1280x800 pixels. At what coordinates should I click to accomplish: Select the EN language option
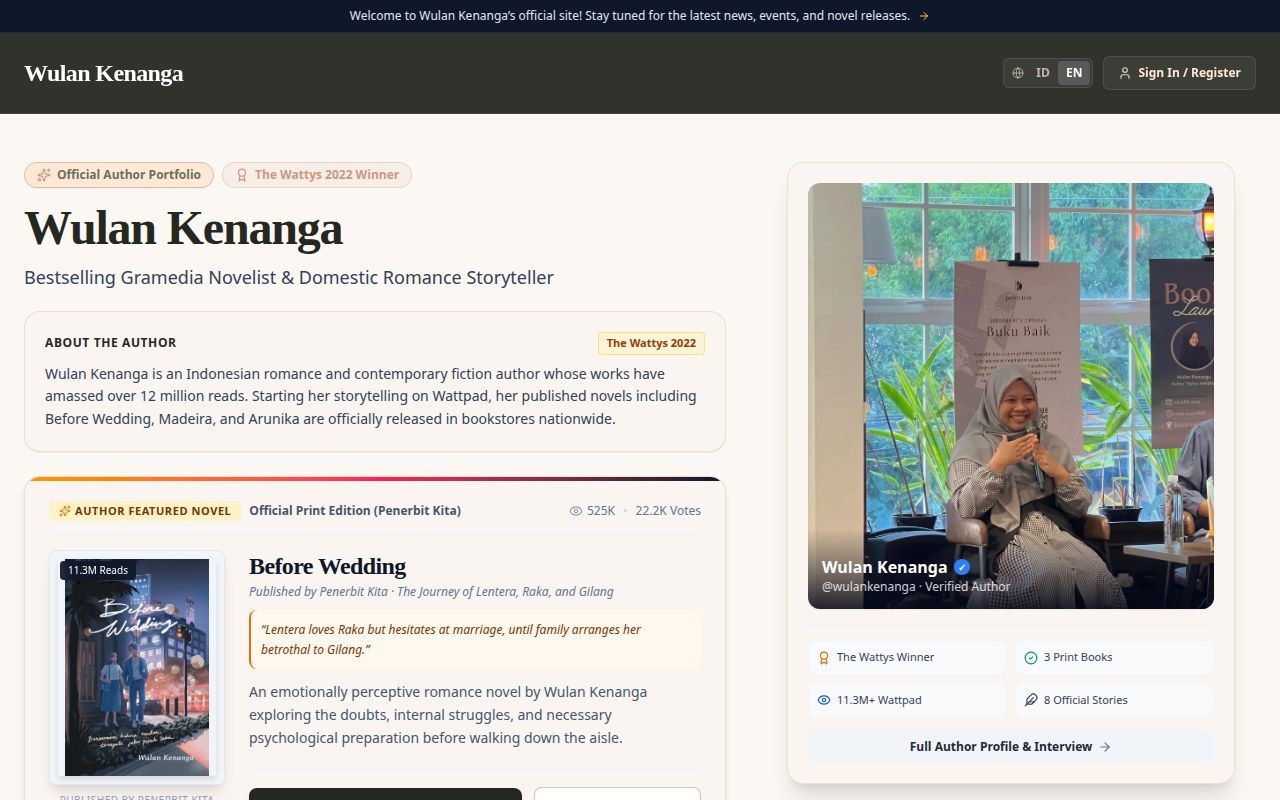pyautogui.click(x=1074, y=73)
